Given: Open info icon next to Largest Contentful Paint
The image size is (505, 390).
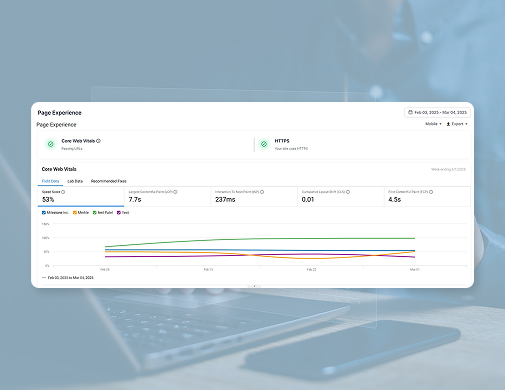Looking at the screenshot, I should 175,192.
